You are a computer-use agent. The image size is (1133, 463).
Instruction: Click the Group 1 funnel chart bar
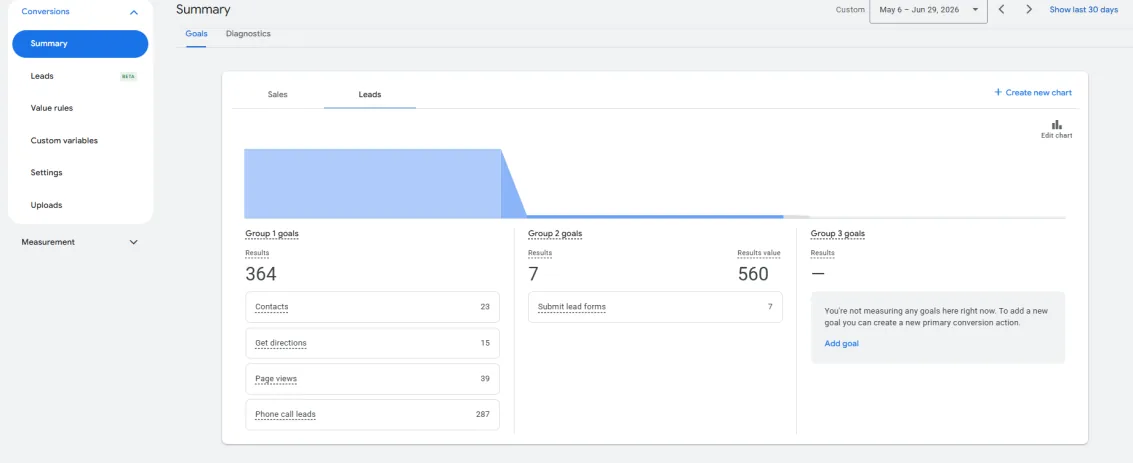372,183
